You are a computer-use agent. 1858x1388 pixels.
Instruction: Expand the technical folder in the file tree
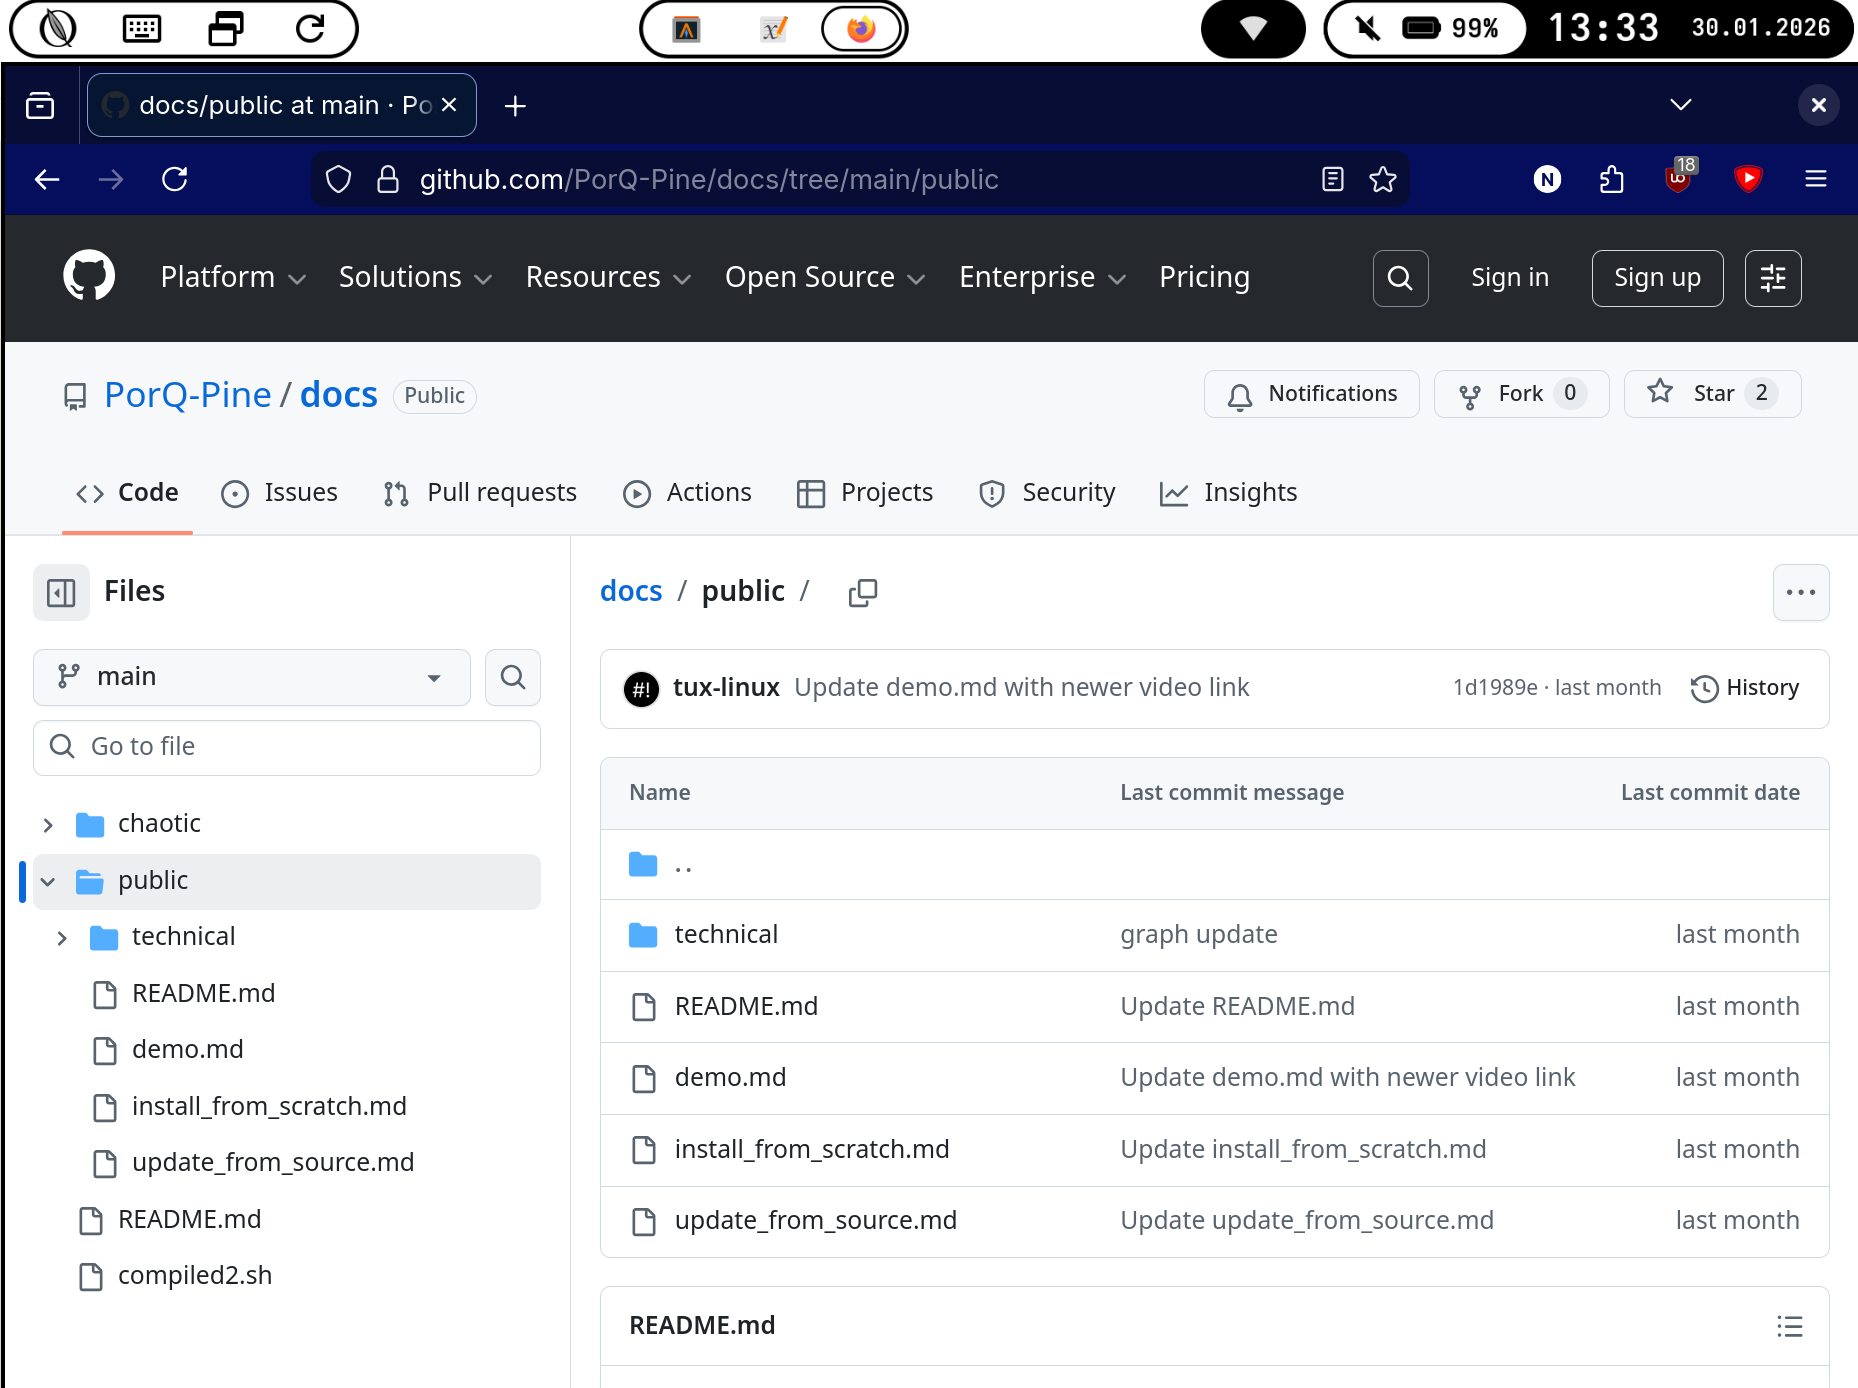[62, 938]
